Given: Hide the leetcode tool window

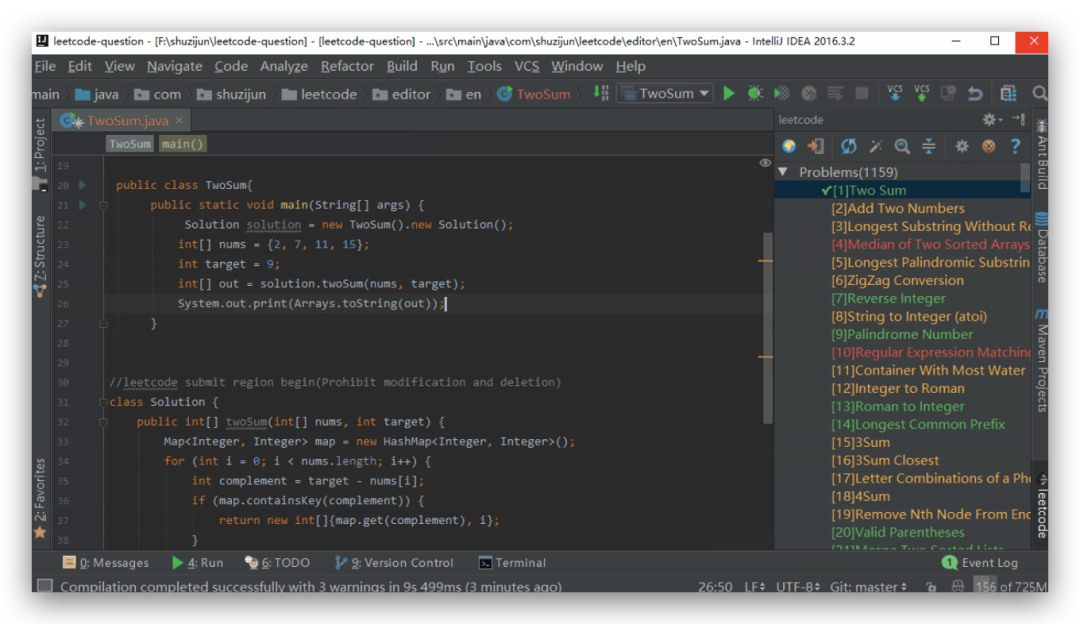Looking at the screenshot, I should [x=1018, y=119].
